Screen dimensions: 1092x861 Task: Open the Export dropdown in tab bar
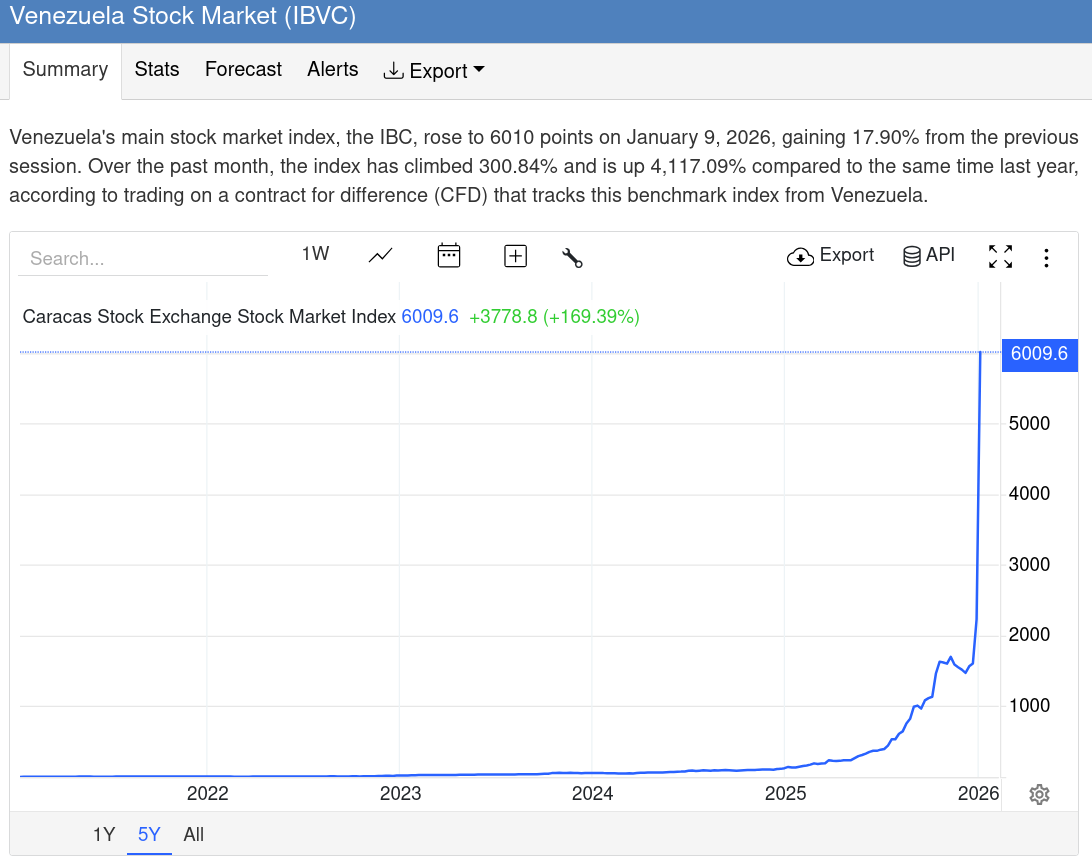(x=433, y=70)
